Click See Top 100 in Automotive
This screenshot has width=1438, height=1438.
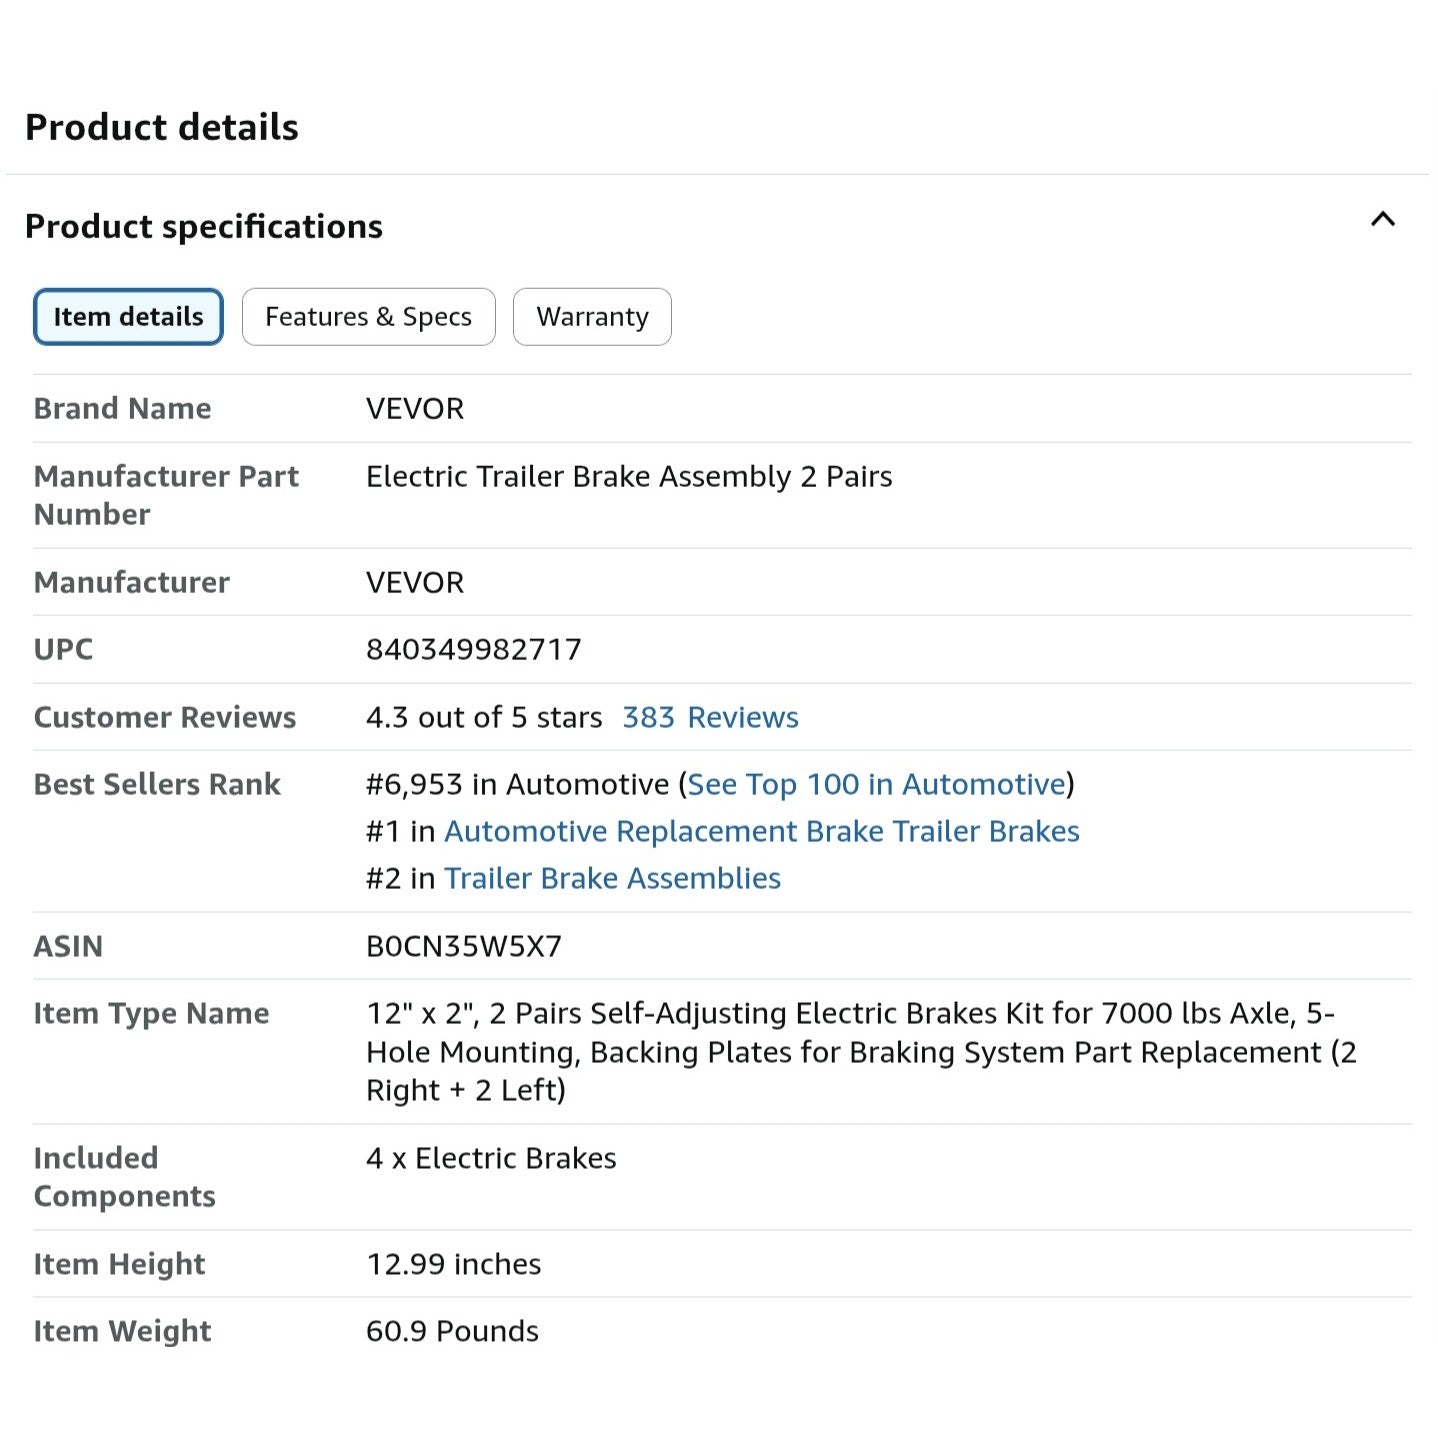pyautogui.click(x=878, y=784)
